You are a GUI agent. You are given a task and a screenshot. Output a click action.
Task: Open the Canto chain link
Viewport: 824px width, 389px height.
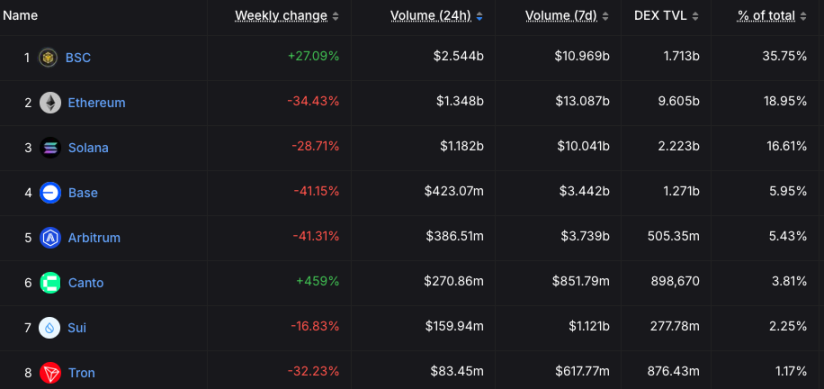pos(86,283)
